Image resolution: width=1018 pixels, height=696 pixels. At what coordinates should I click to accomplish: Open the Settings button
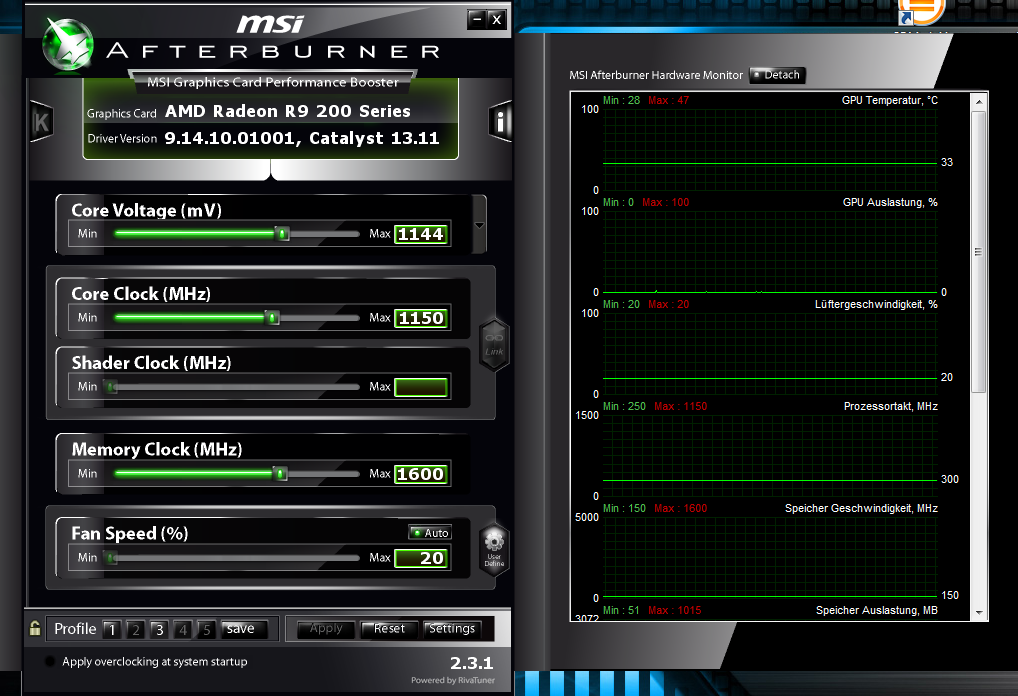click(x=453, y=628)
